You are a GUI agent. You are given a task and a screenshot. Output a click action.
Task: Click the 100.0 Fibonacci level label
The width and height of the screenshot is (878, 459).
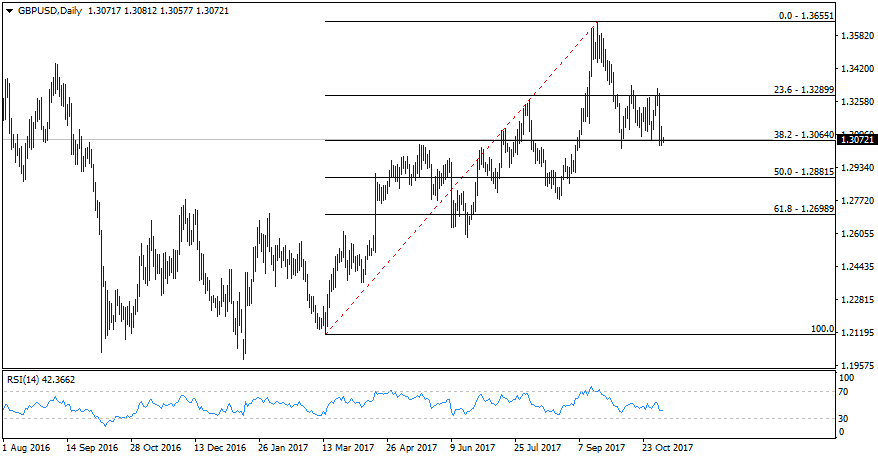(x=822, y=328)
